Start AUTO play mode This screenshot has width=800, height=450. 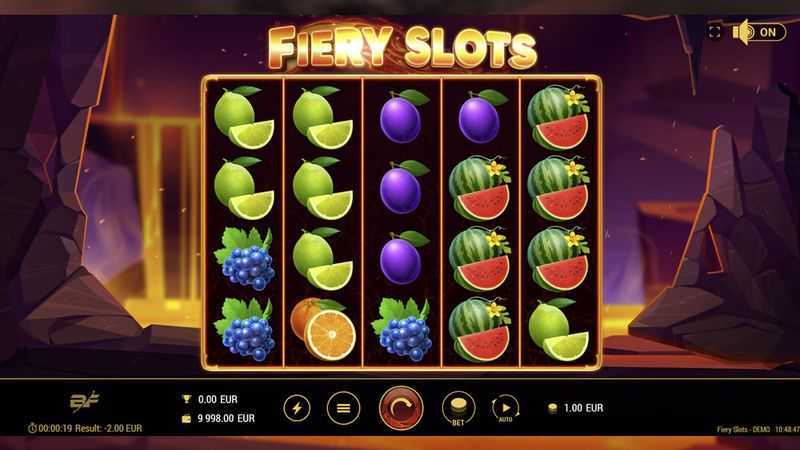point(506,408)
